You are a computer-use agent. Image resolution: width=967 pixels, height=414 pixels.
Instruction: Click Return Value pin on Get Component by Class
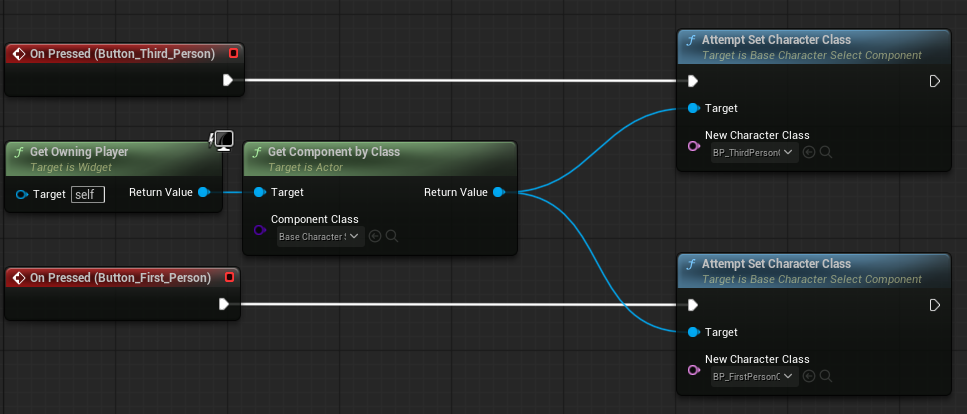(x=499, y=192)
